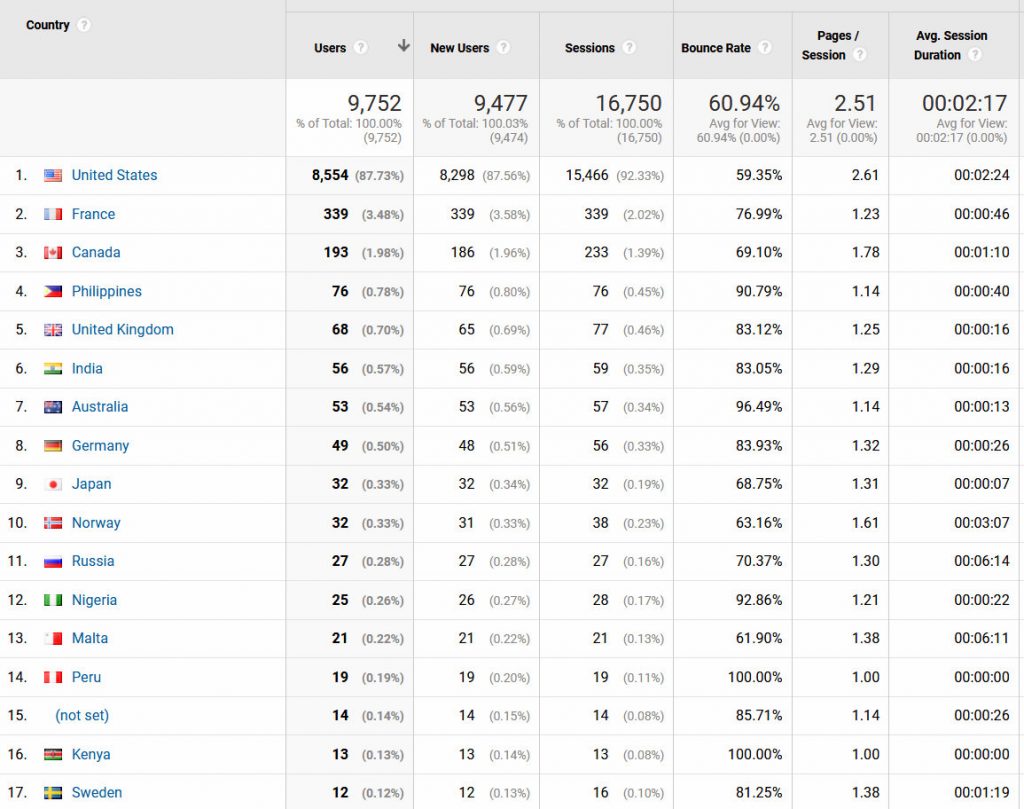The width and height of the screenshot is (1024, 809).
Task: Click the help icon next to Country
Action: tap(84, 25)
